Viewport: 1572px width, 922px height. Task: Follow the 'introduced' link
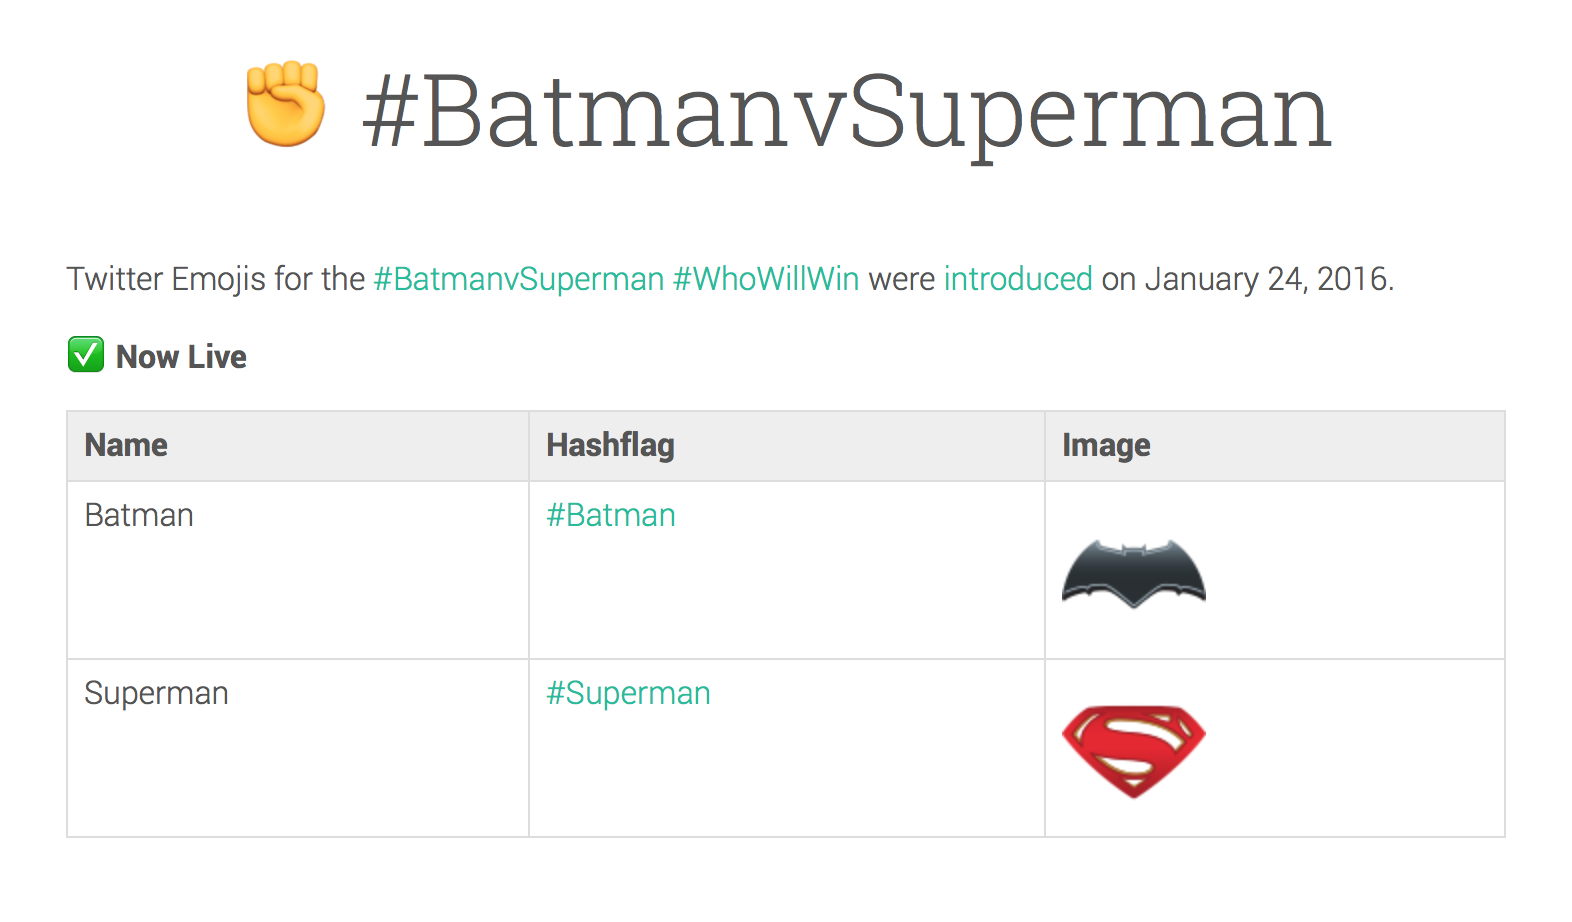tap(1018, 279)
